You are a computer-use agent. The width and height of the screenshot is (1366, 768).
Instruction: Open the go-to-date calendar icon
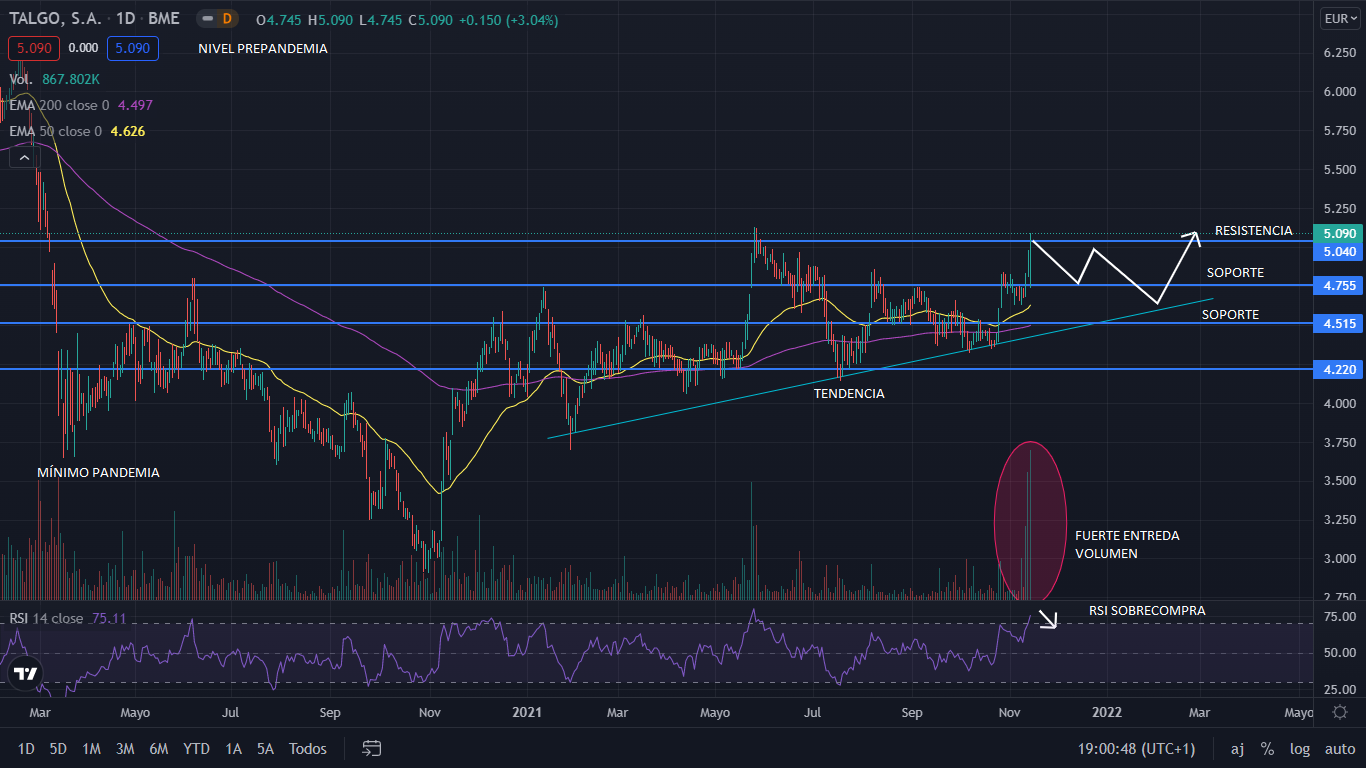372,748
